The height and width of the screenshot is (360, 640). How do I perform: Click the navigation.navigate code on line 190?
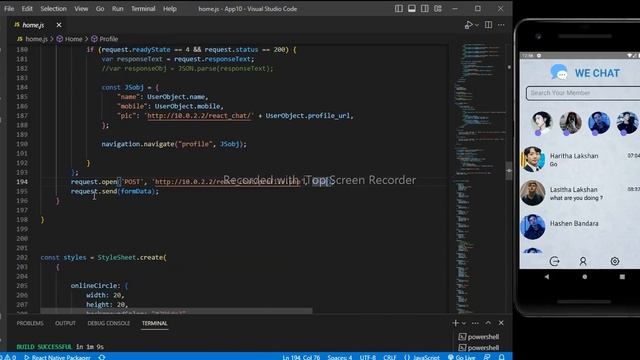174,144
